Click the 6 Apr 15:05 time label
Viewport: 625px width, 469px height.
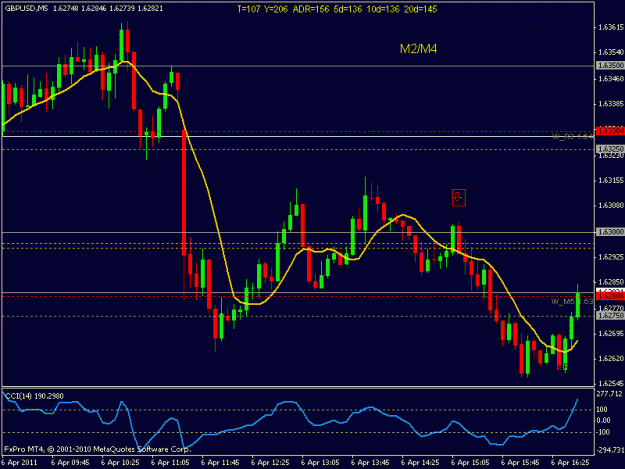(x=470, y=463)
